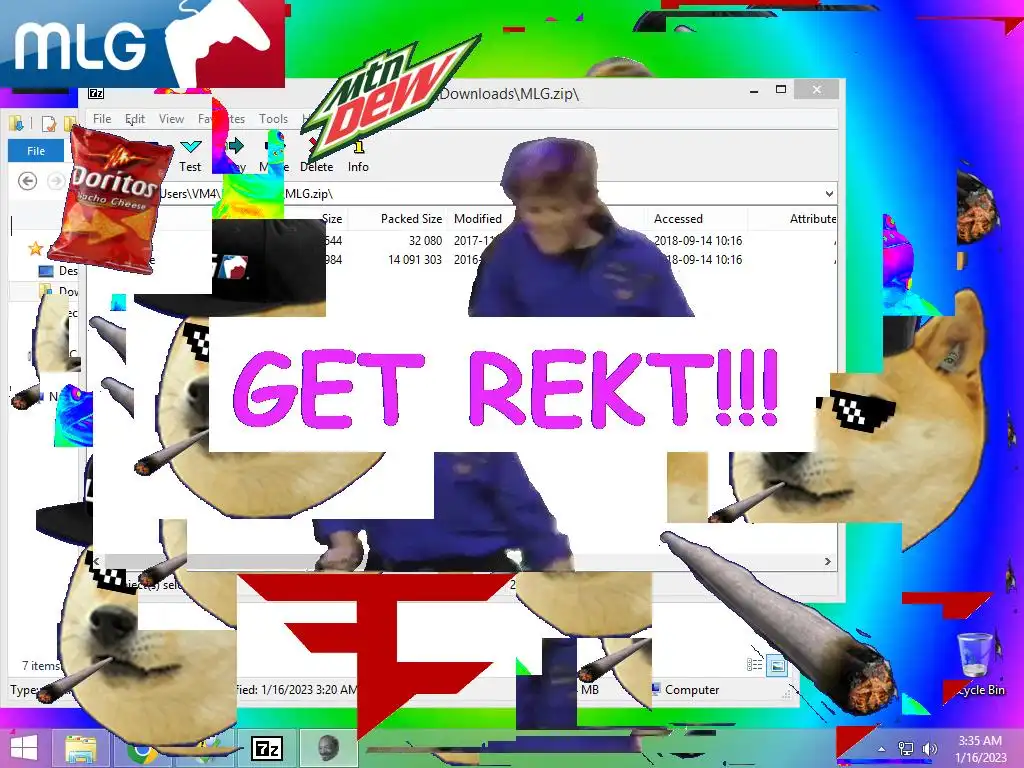Open the Info toolbar item in 7-Zip

coord(358,155)
